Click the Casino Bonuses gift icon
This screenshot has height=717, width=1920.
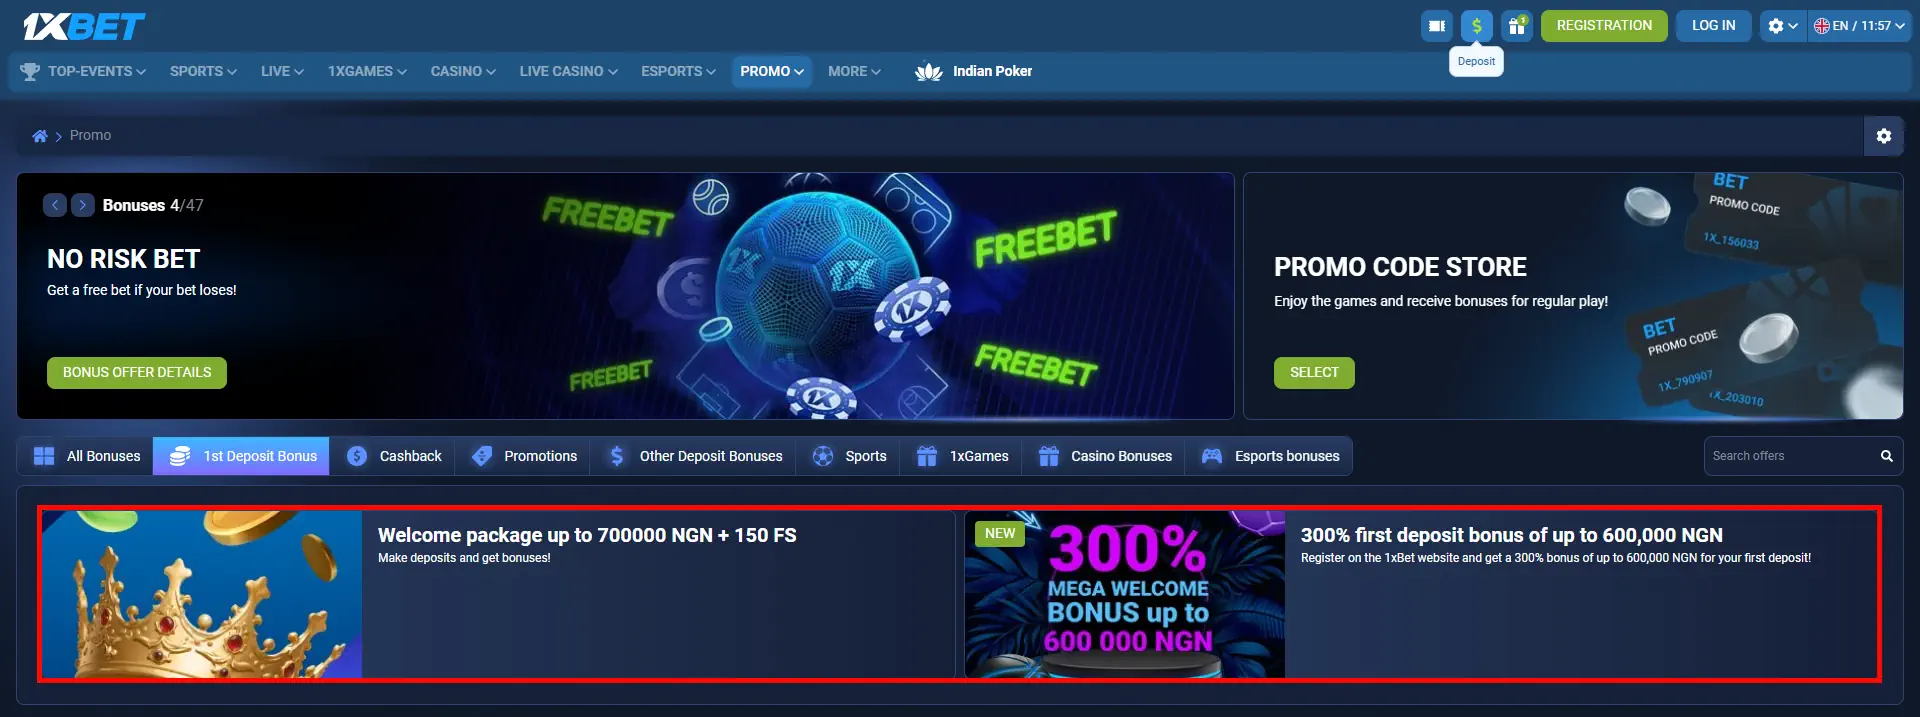click(x=1048, y=456)
